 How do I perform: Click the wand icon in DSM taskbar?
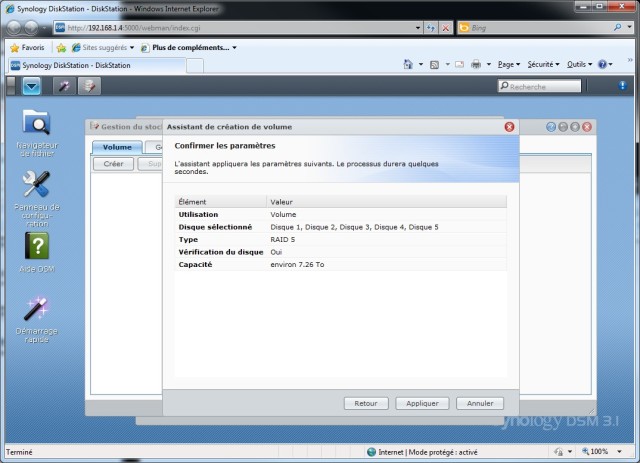coord(63,87)
